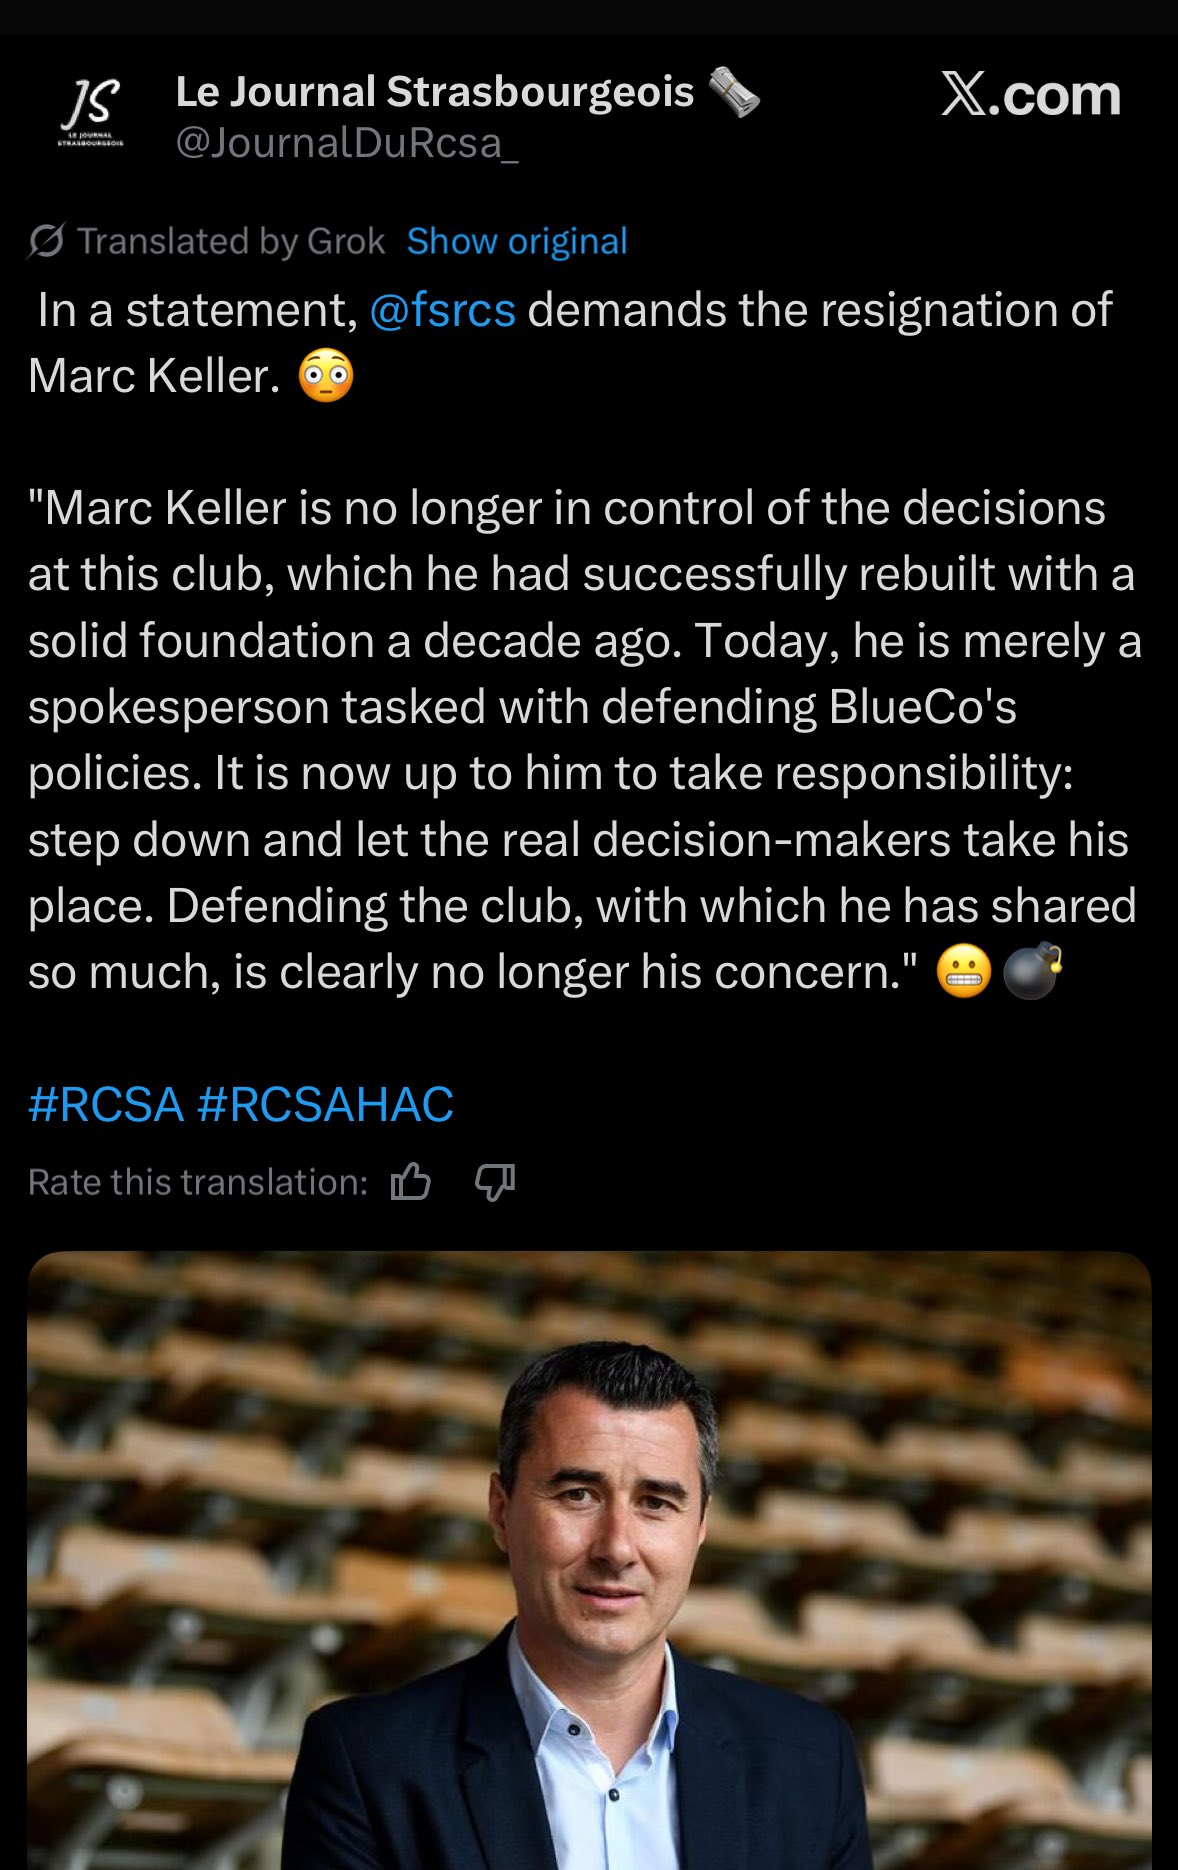Image resolution: width=1178 pixels, height=1870 pixels.
Task: Open the attached photo of the man
Action: (589, 1560)
